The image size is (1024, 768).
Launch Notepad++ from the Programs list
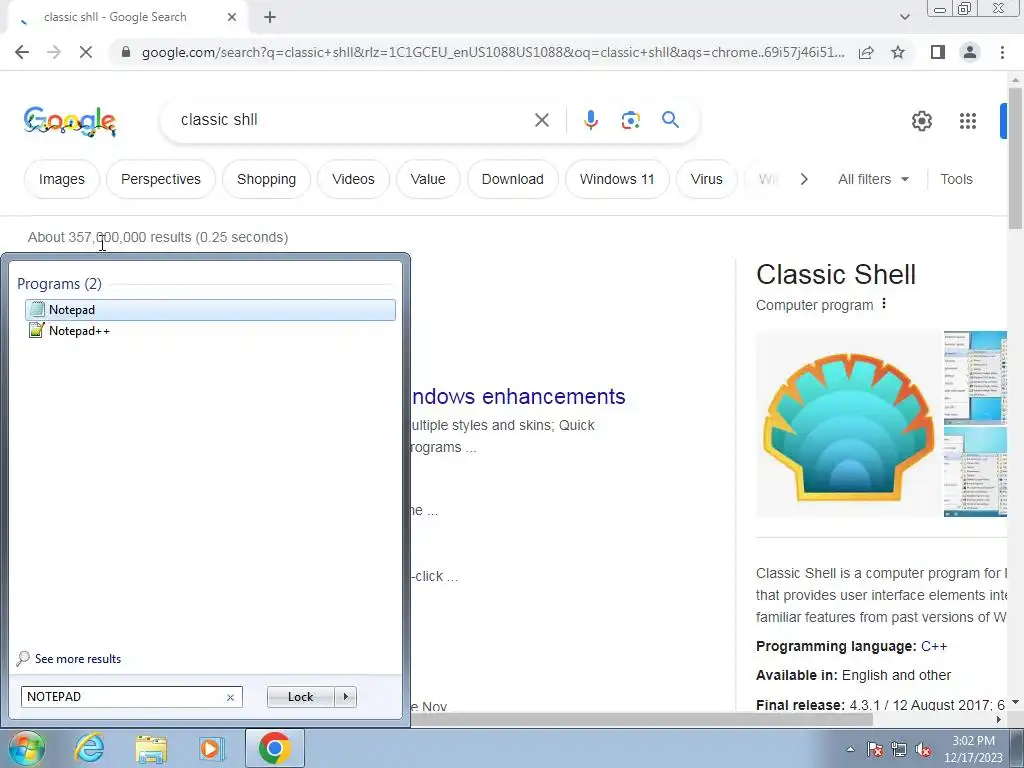[x=210, y=330]
